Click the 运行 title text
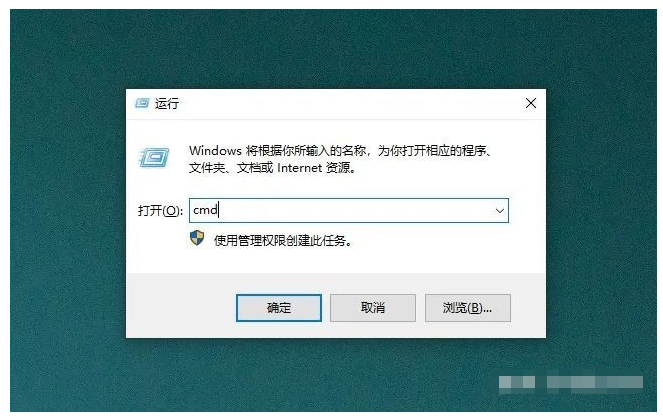This screenshot has width=663, height=419. pos(167,104)
